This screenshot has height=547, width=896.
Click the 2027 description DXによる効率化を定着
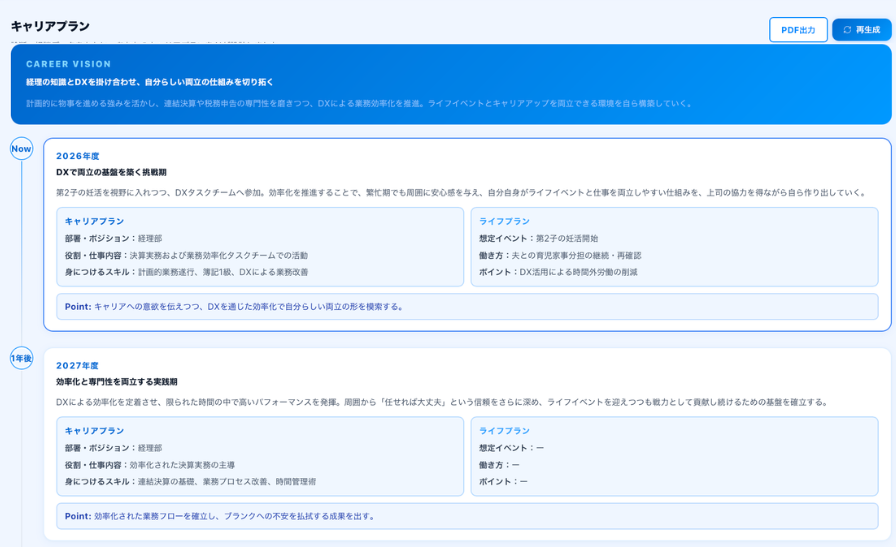click(442, 402)
